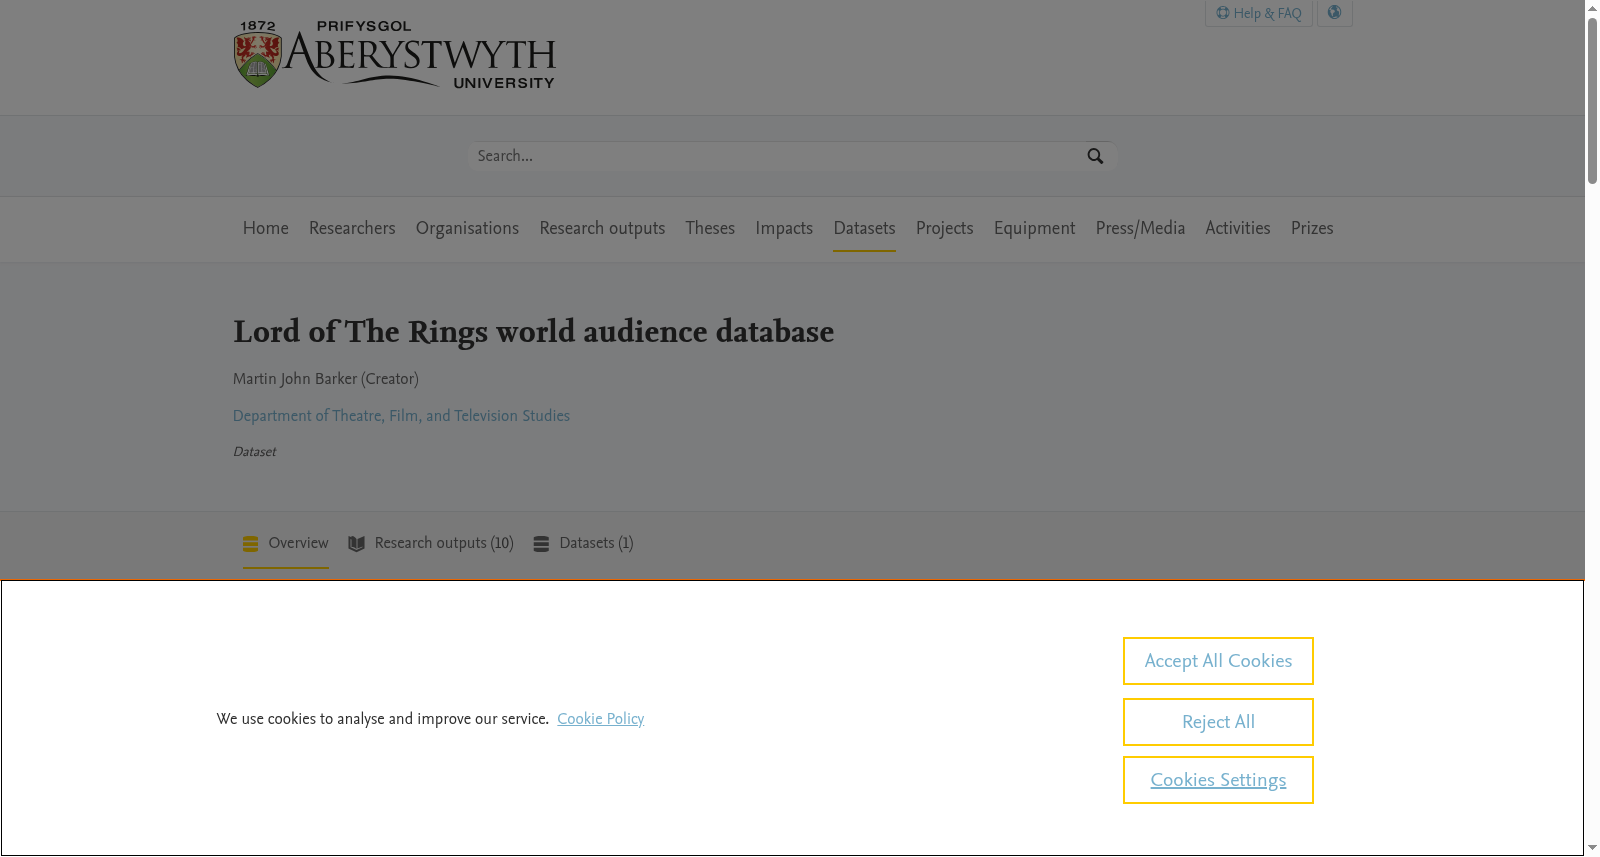
Task: Open the Impacts menu item
Action: pos(784,228)
